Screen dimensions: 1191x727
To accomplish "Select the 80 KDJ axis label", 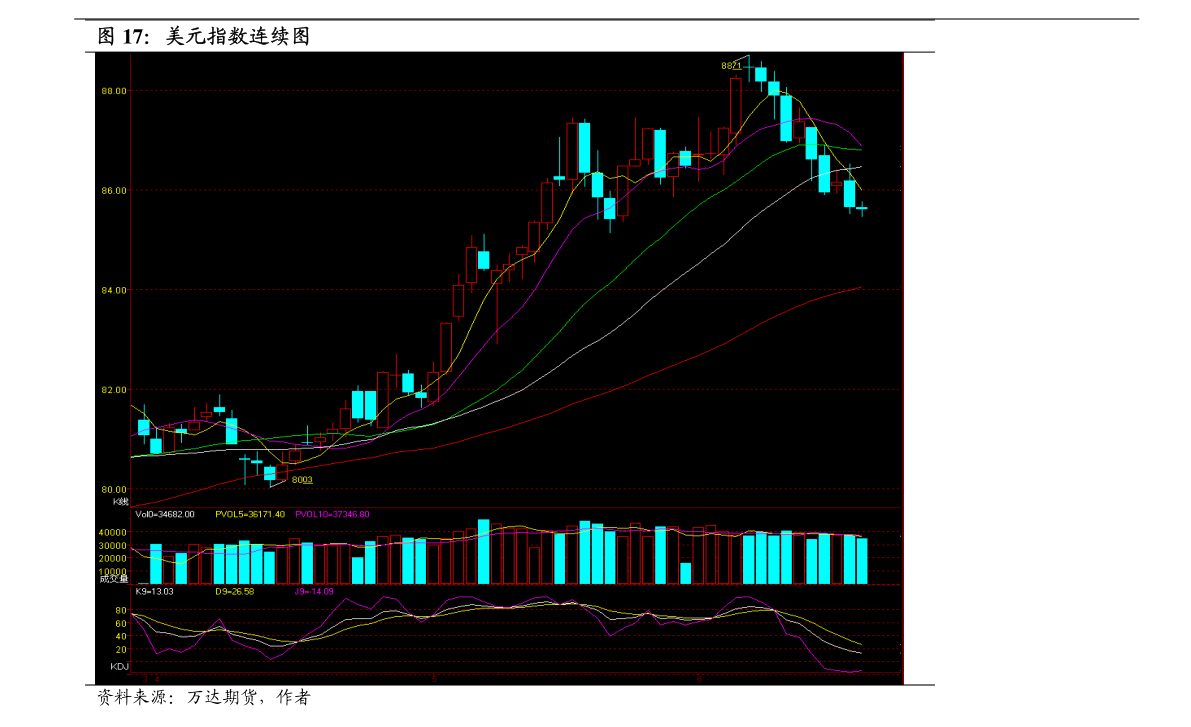I will pos(121,611).
